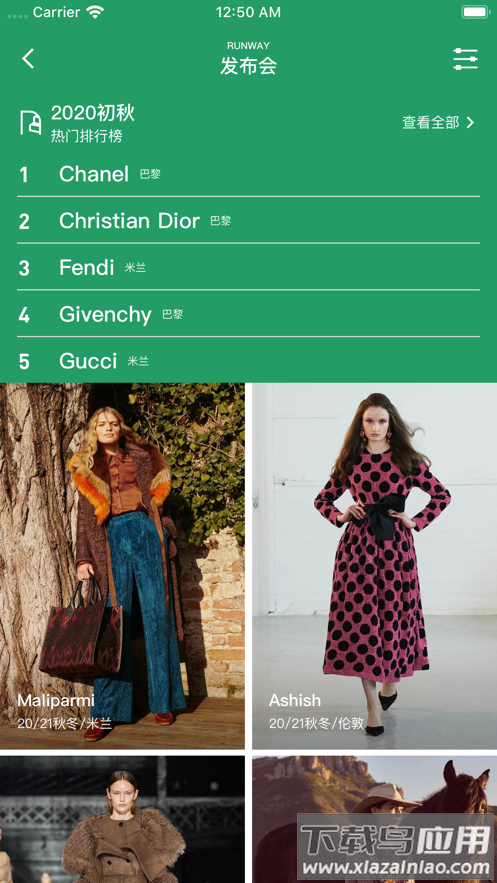The image size is (497, 883).
Task: Expand the 查看全部 chevron arrow
Action: coord(471,122)
